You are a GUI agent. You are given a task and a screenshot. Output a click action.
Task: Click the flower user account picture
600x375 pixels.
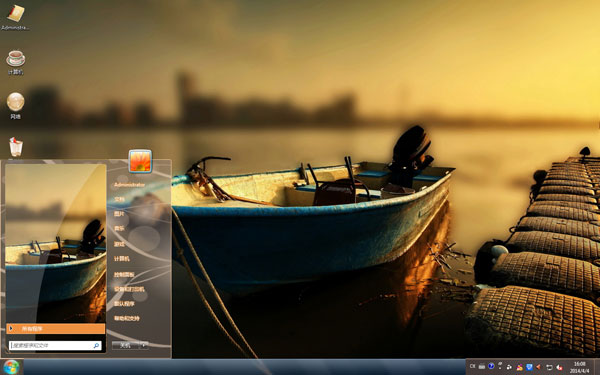pos(140,161)
